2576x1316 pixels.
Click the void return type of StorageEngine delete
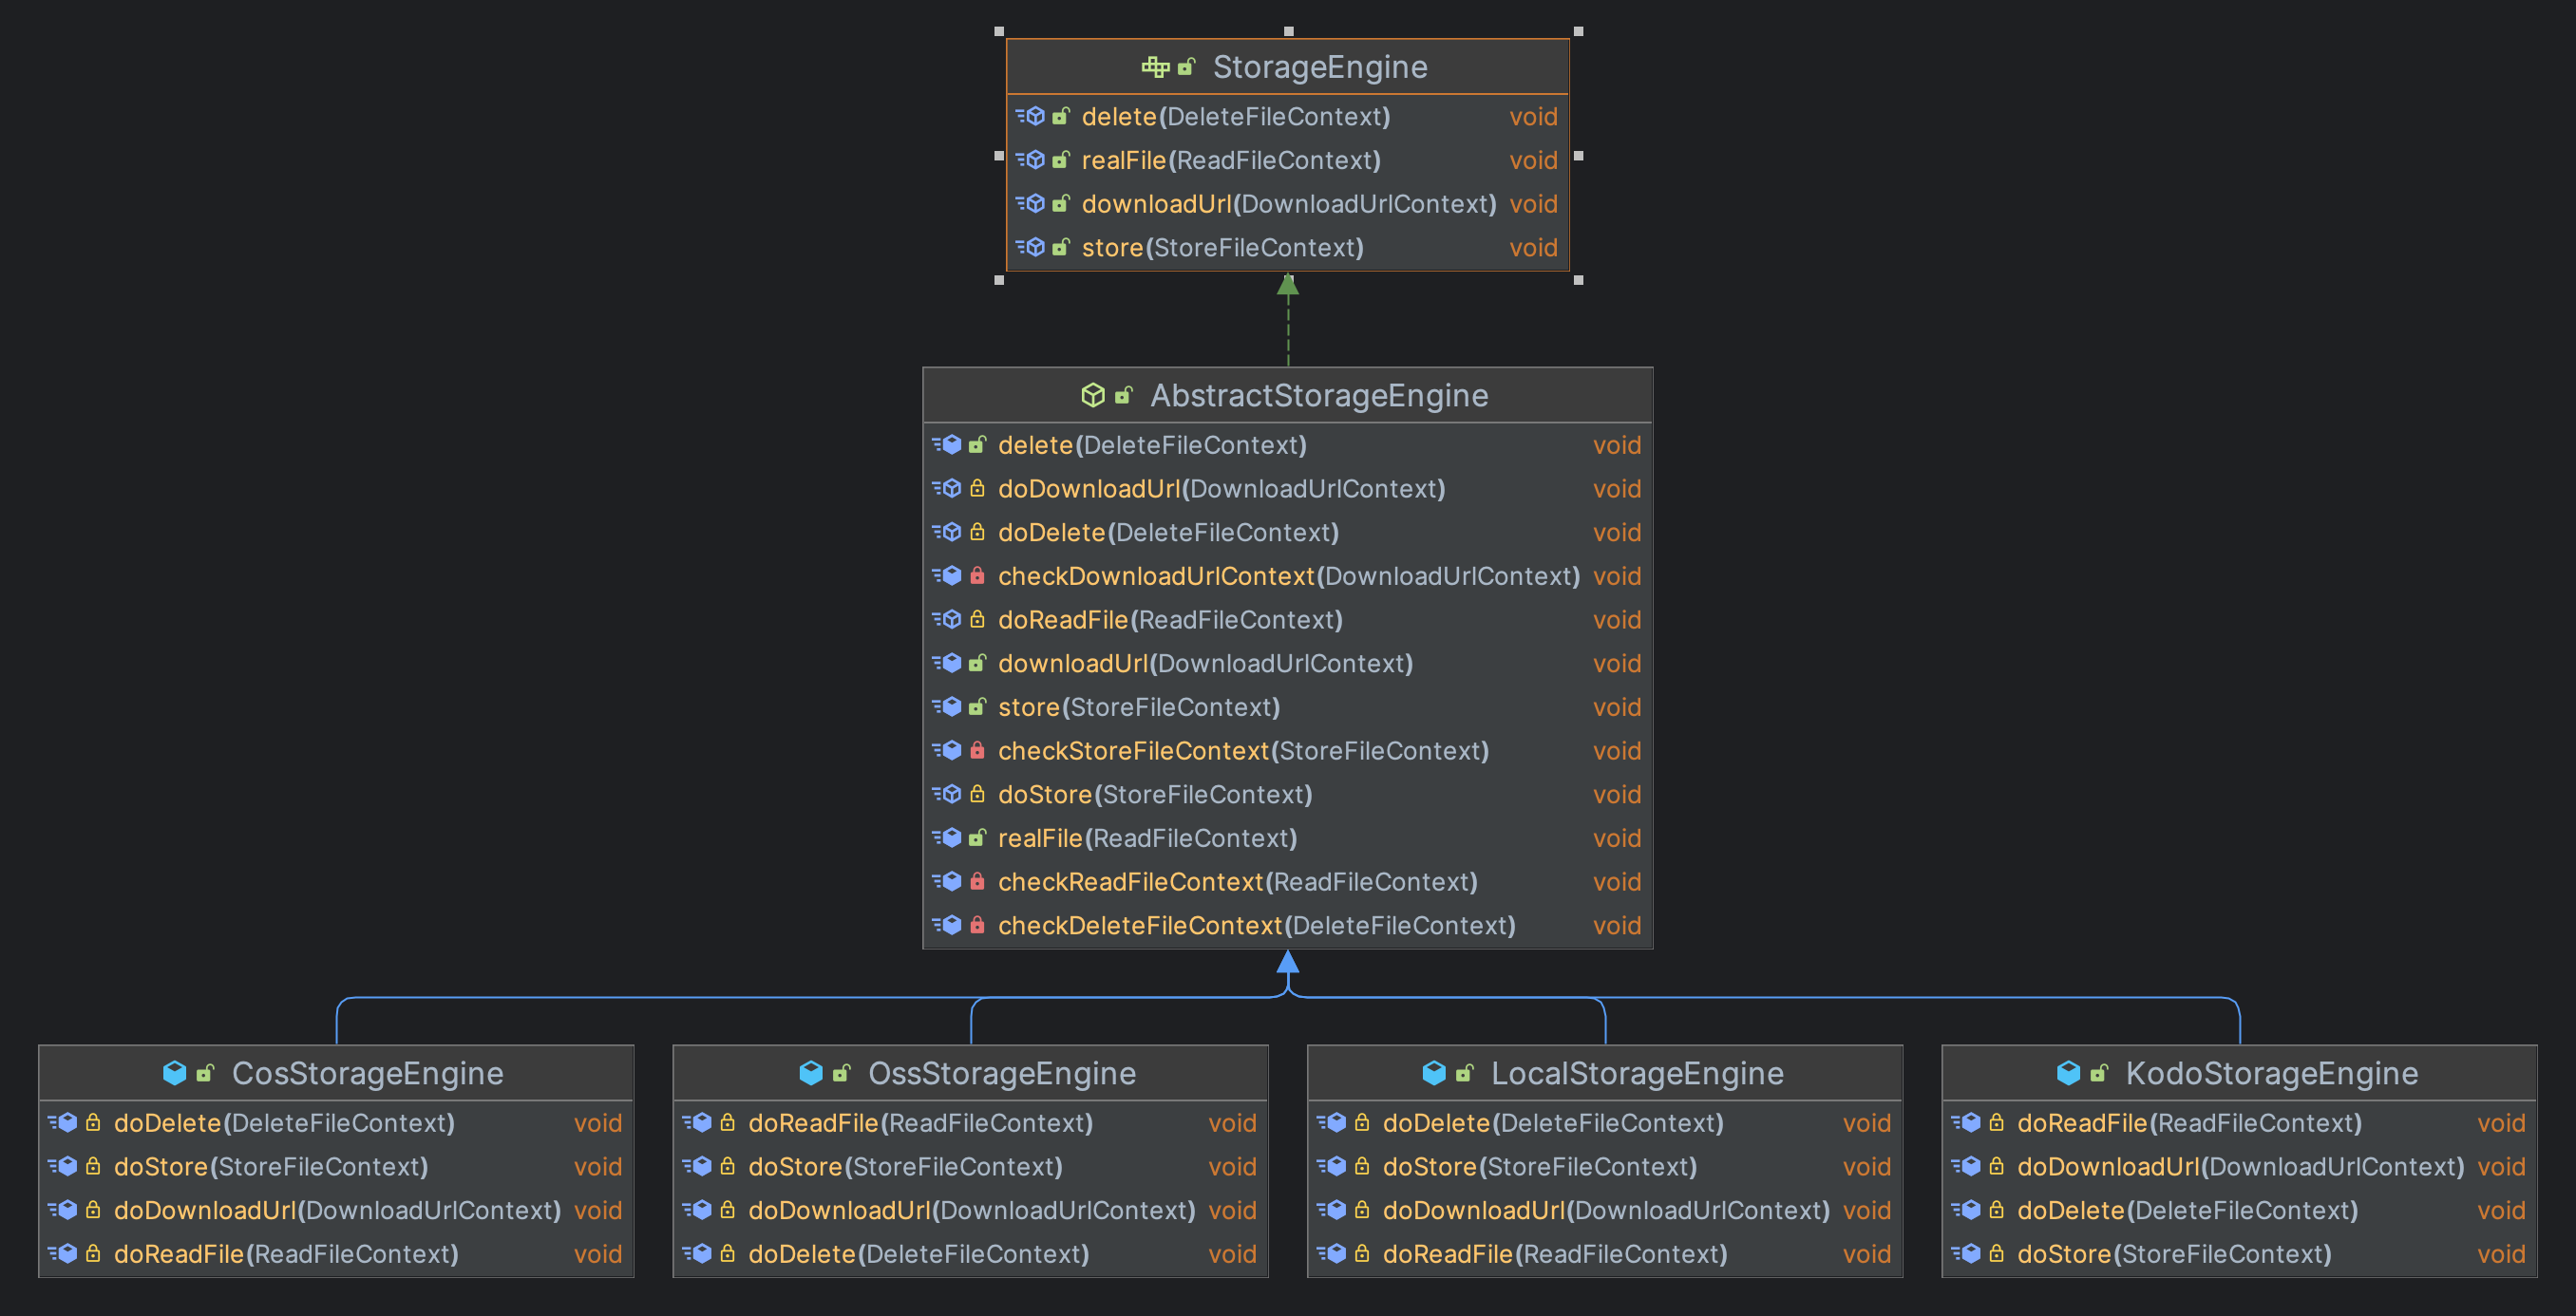pos(1533,117)
